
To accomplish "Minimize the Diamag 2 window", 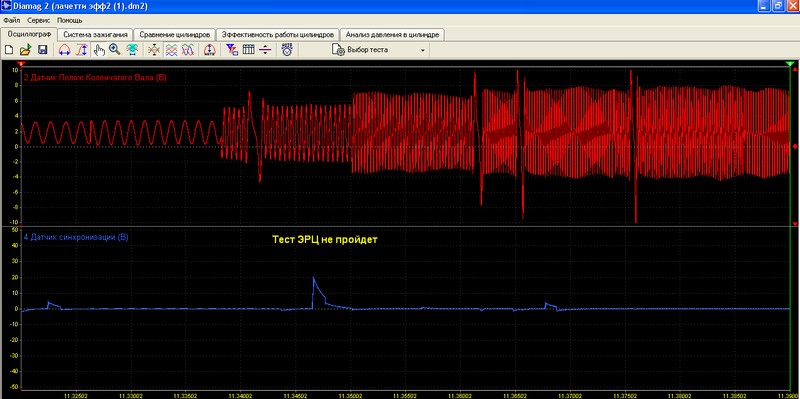I will pyautogui.click(x=764, y=6).
